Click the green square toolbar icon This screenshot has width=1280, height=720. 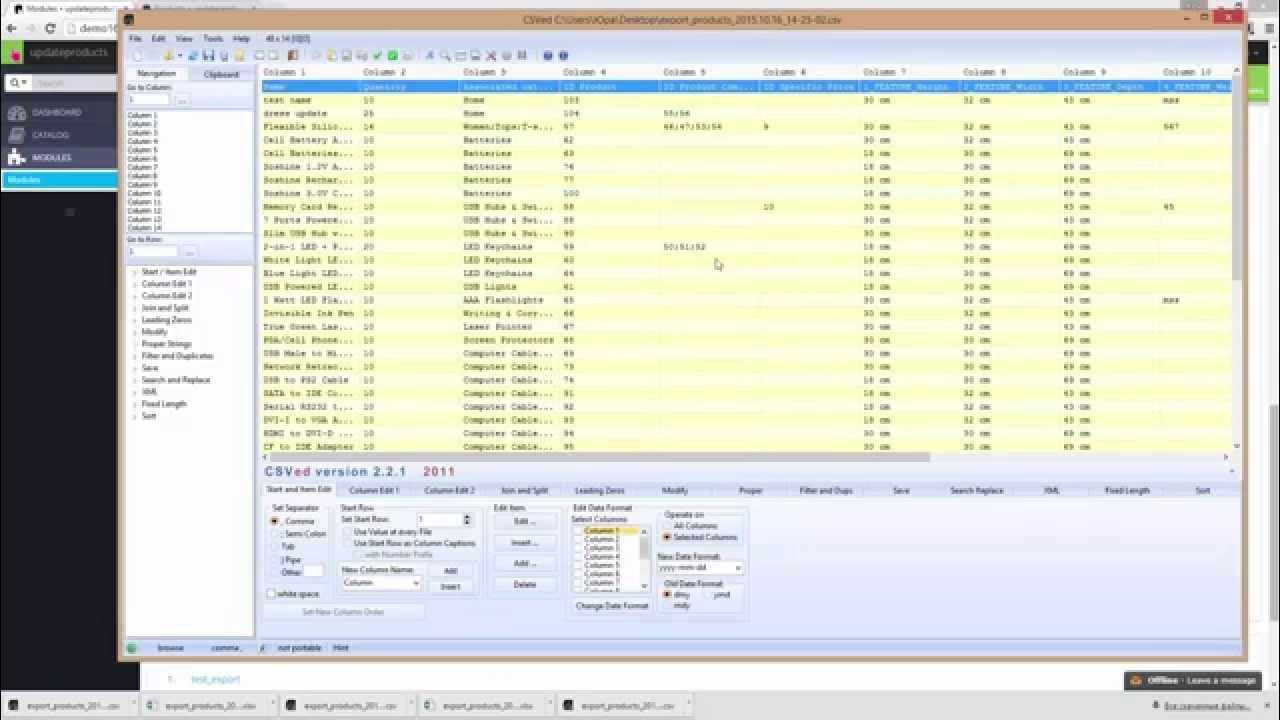pos(392,55)
